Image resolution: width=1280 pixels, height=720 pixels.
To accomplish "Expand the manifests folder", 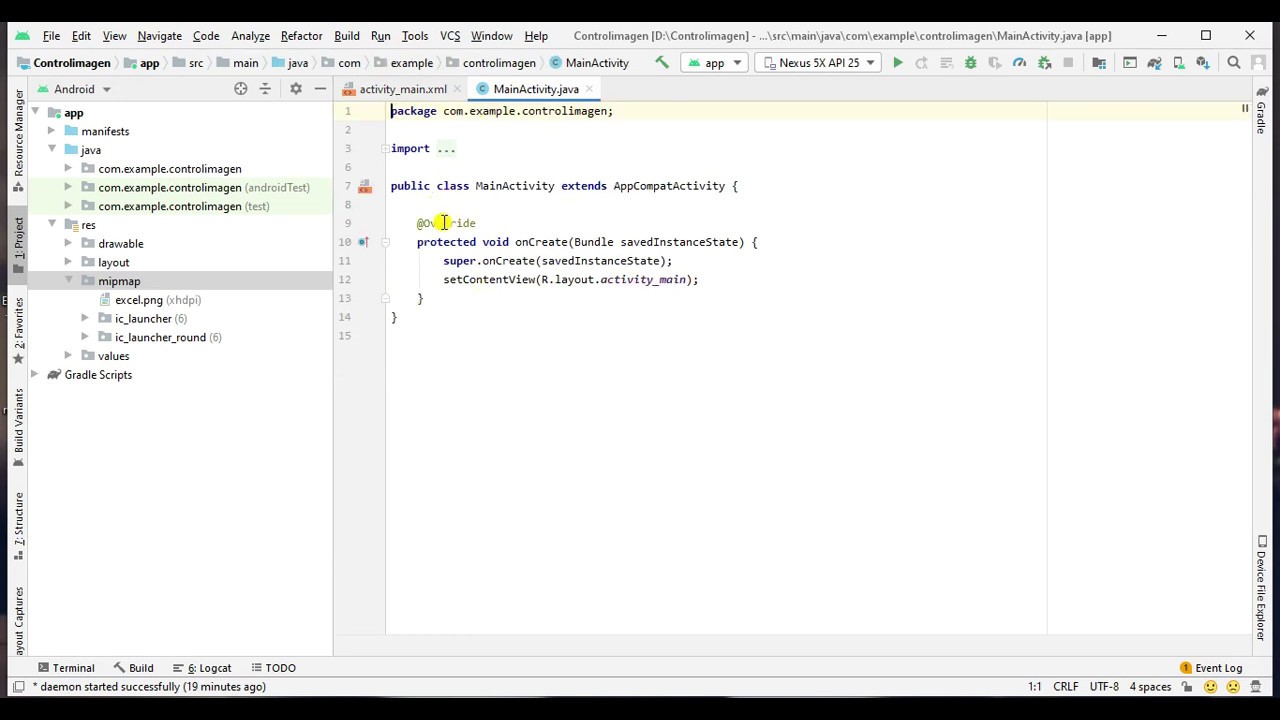I will click(52, 131).
